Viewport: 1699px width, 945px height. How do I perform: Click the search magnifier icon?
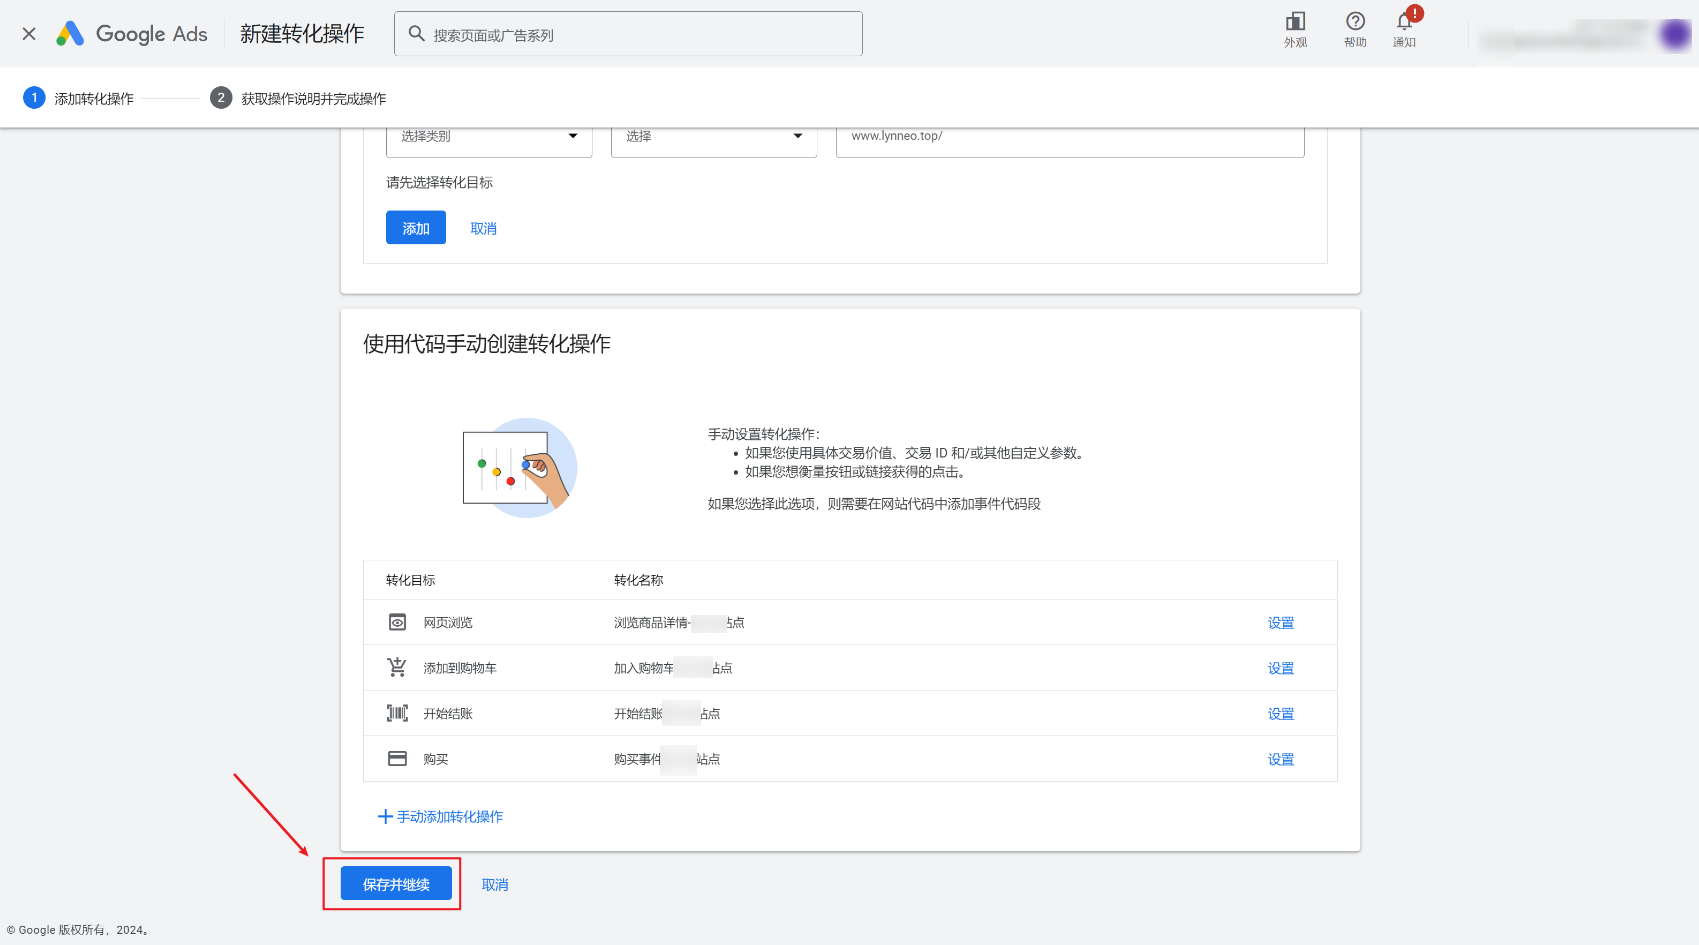417,34
